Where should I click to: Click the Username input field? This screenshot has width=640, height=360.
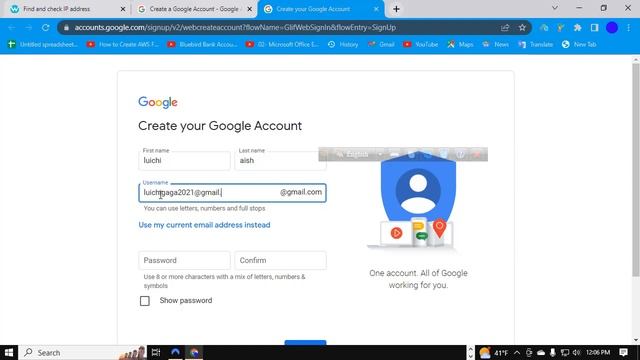point(232,193)
